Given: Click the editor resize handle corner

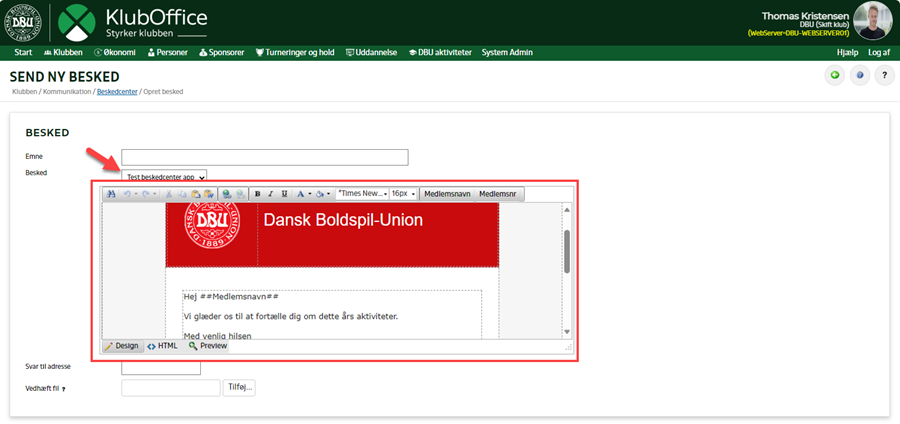Looking at the screenshot, I should click(569, 347).
